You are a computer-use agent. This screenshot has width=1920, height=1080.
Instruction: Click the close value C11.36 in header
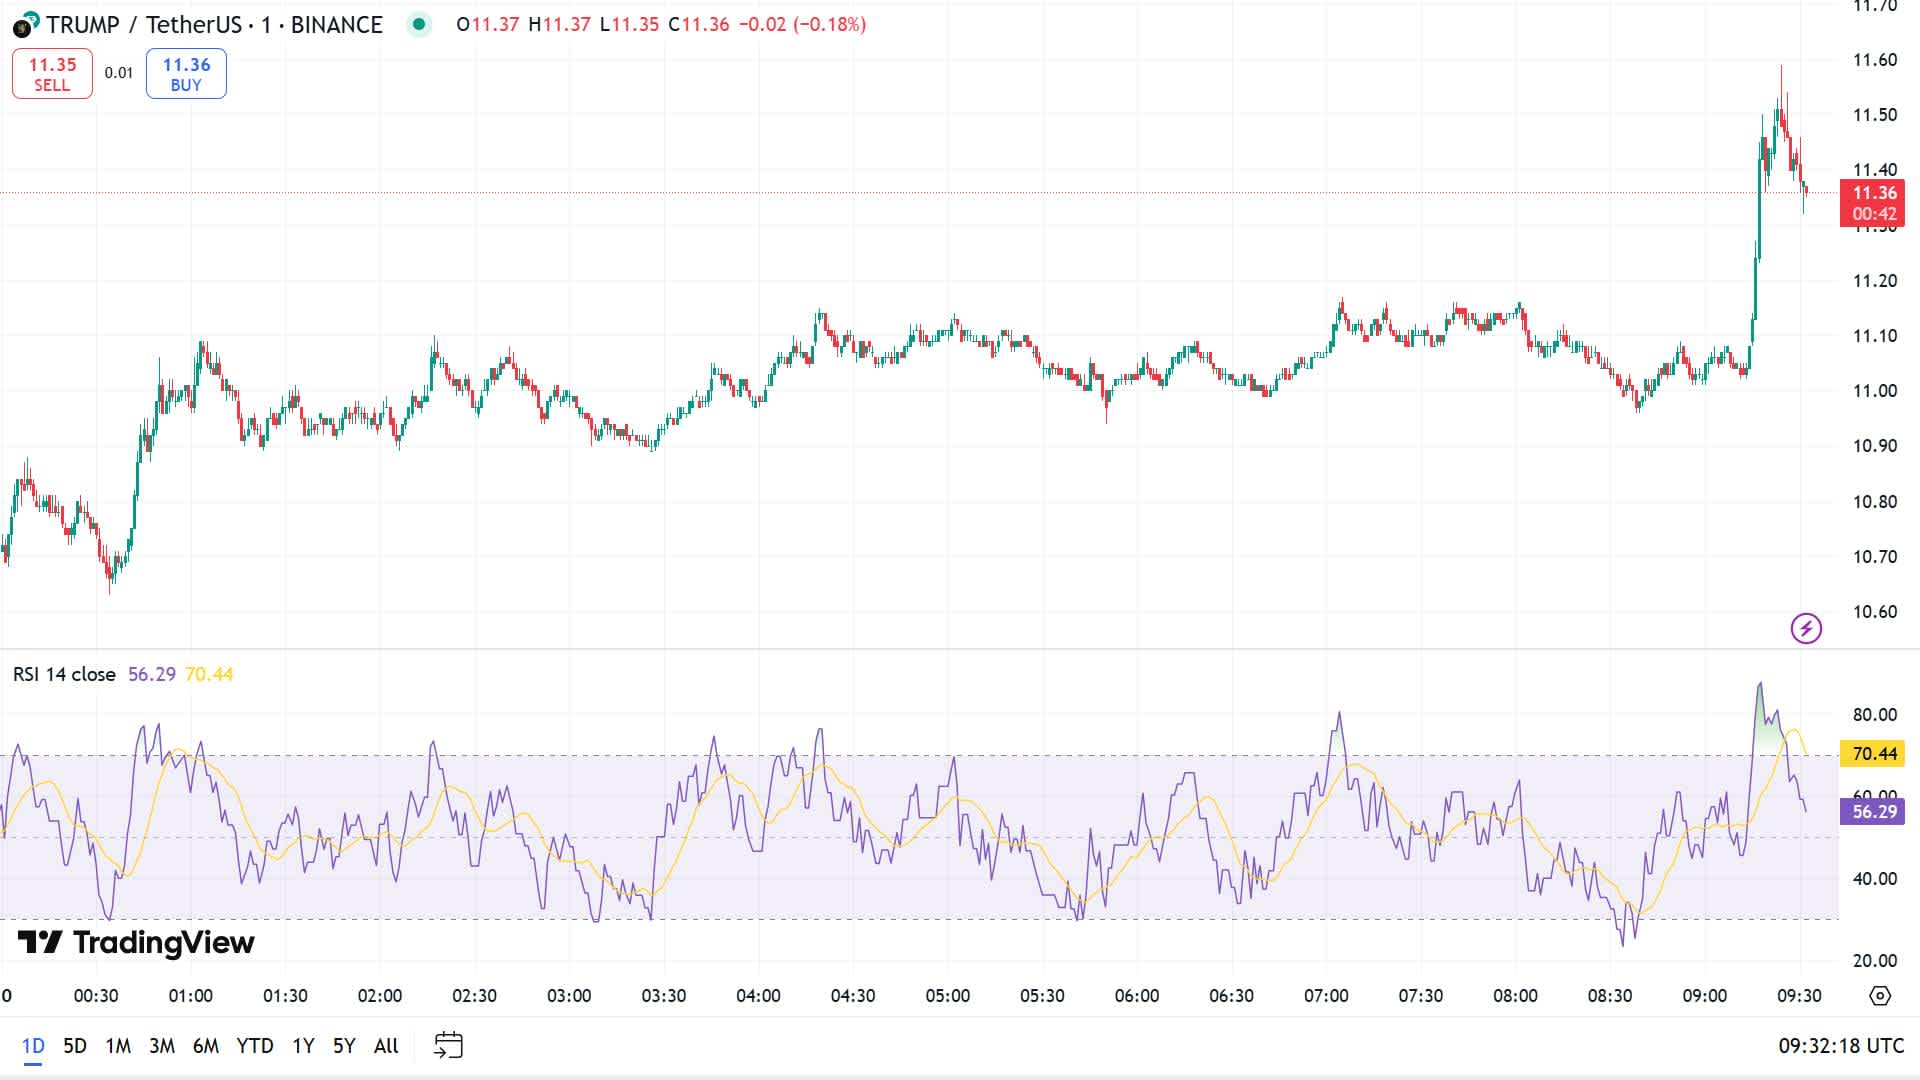[699, 24]
